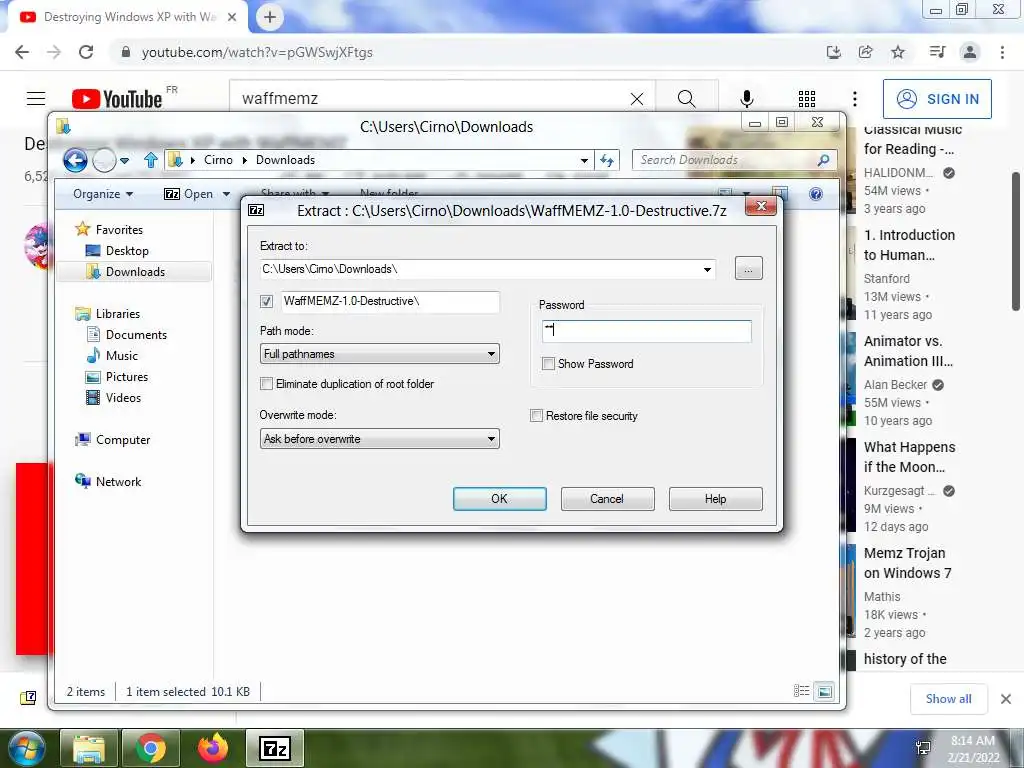Clear the waffmemz search text
The image size is (1024, 768).
click(637, 99)
